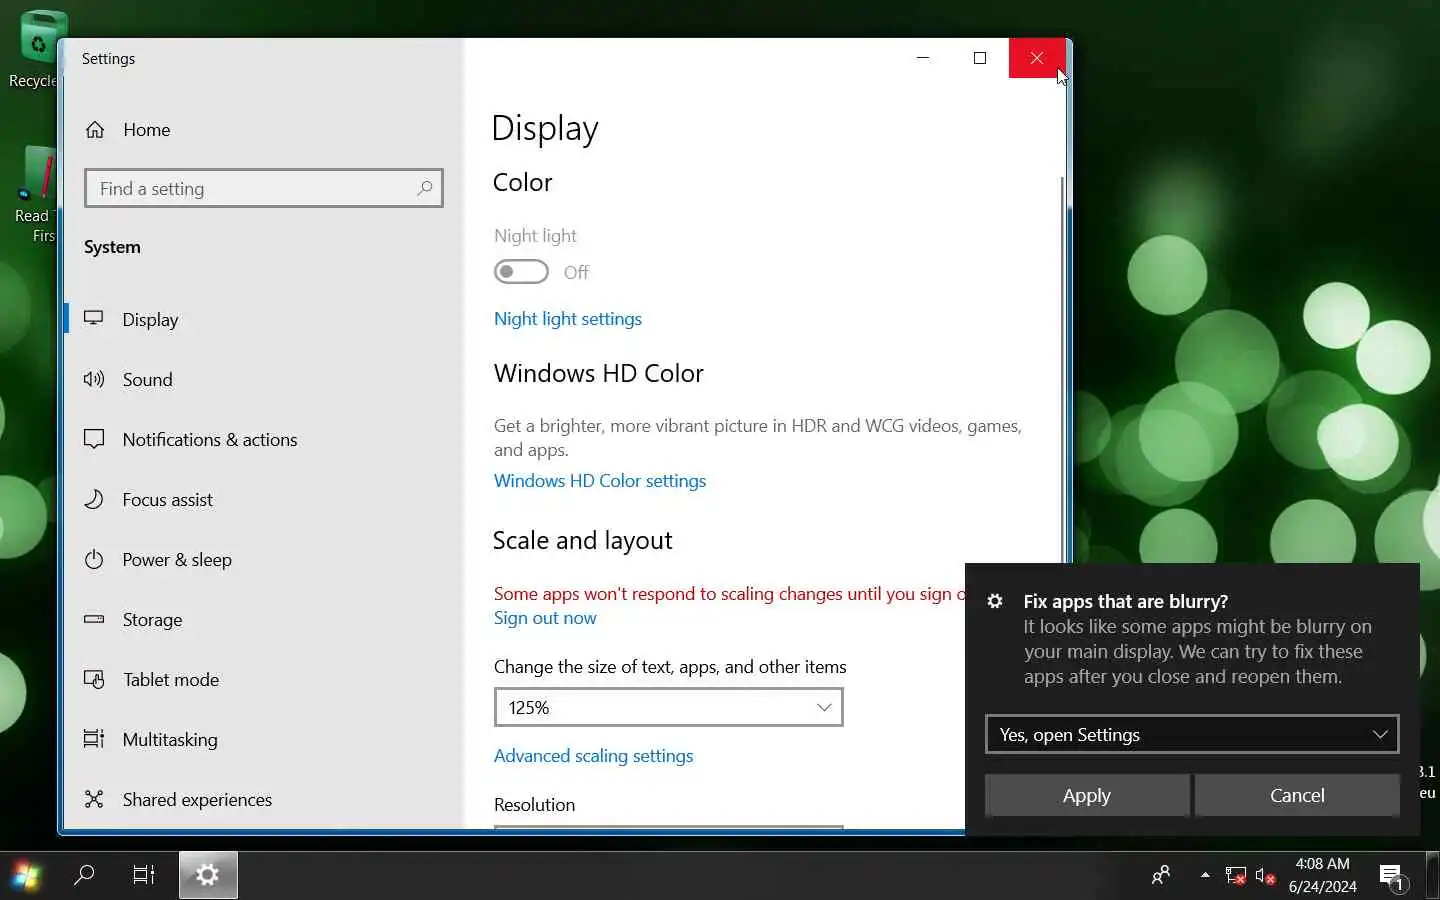Screen dimensions: 1440x900
Task: Click the Find a setting search box
Action: 264,188
